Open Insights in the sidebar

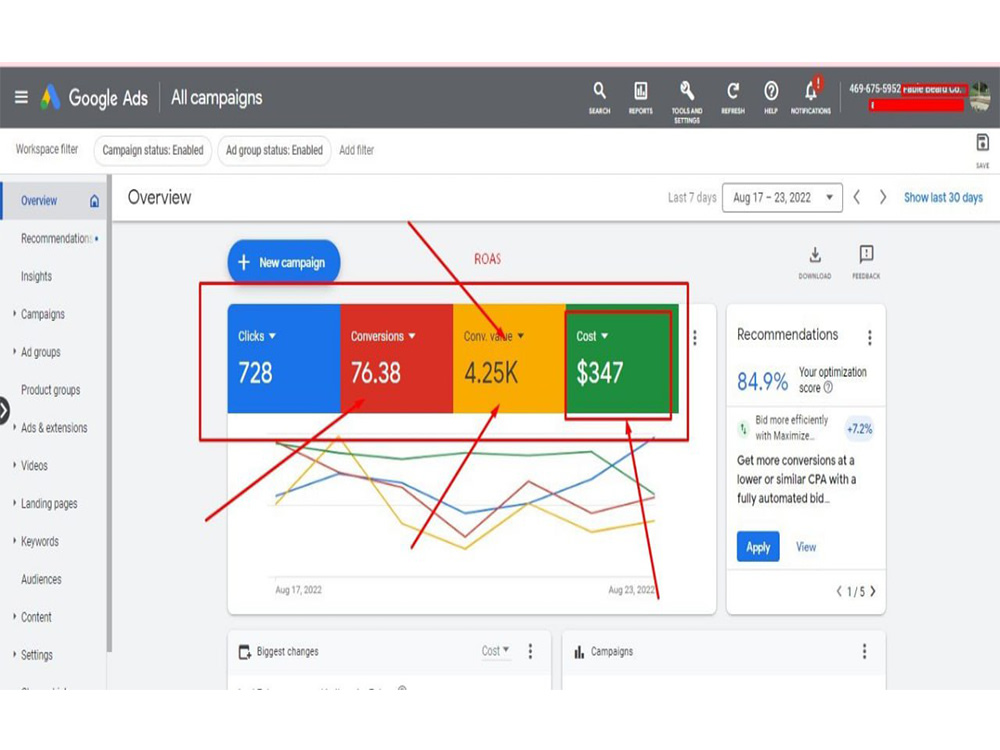click(x=36, y=276)
